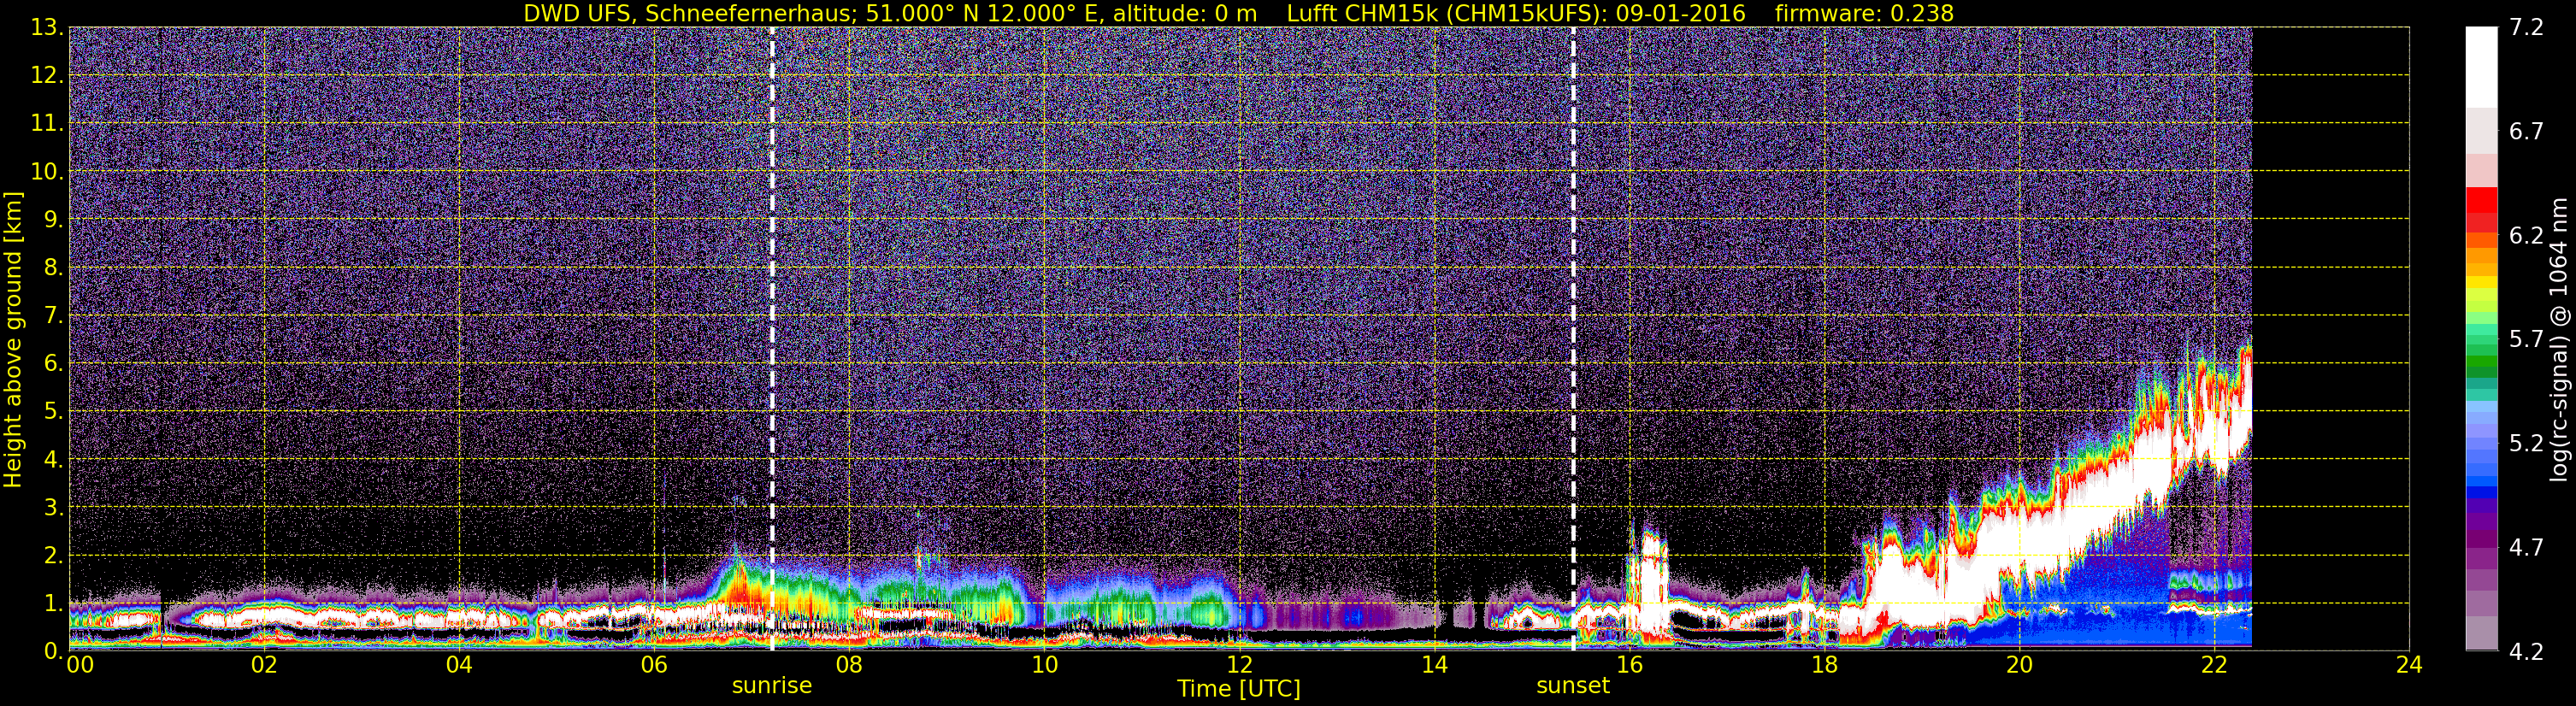Click the "7.2" colorbar value
The height and width of the screenshot is (706, 2576).
tap(2526, 28)
